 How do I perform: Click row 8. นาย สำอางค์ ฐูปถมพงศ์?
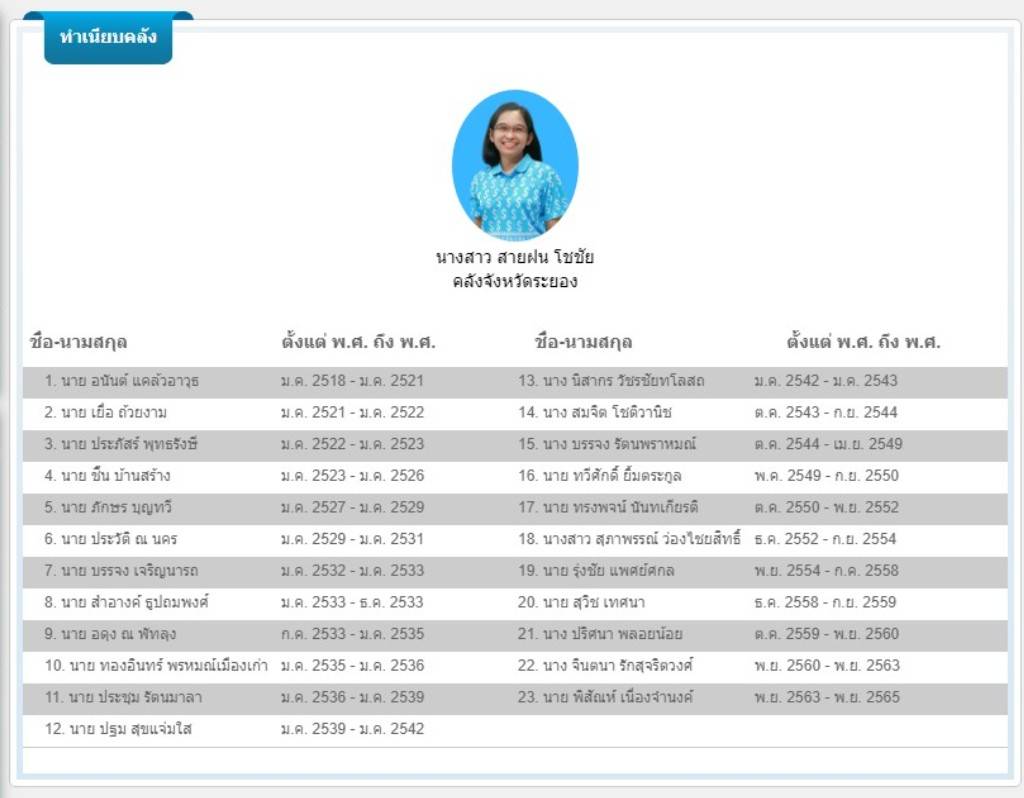click(x=127, y=602)
